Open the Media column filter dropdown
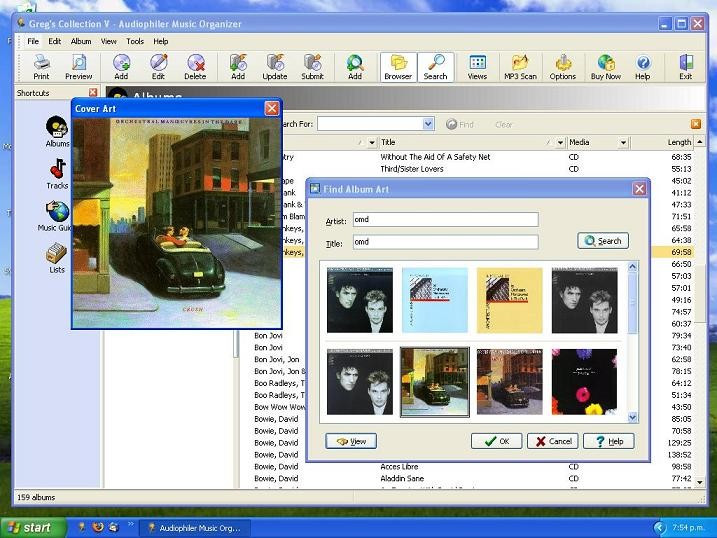This screenshot has height=538, width=717. tap(623, 143)
